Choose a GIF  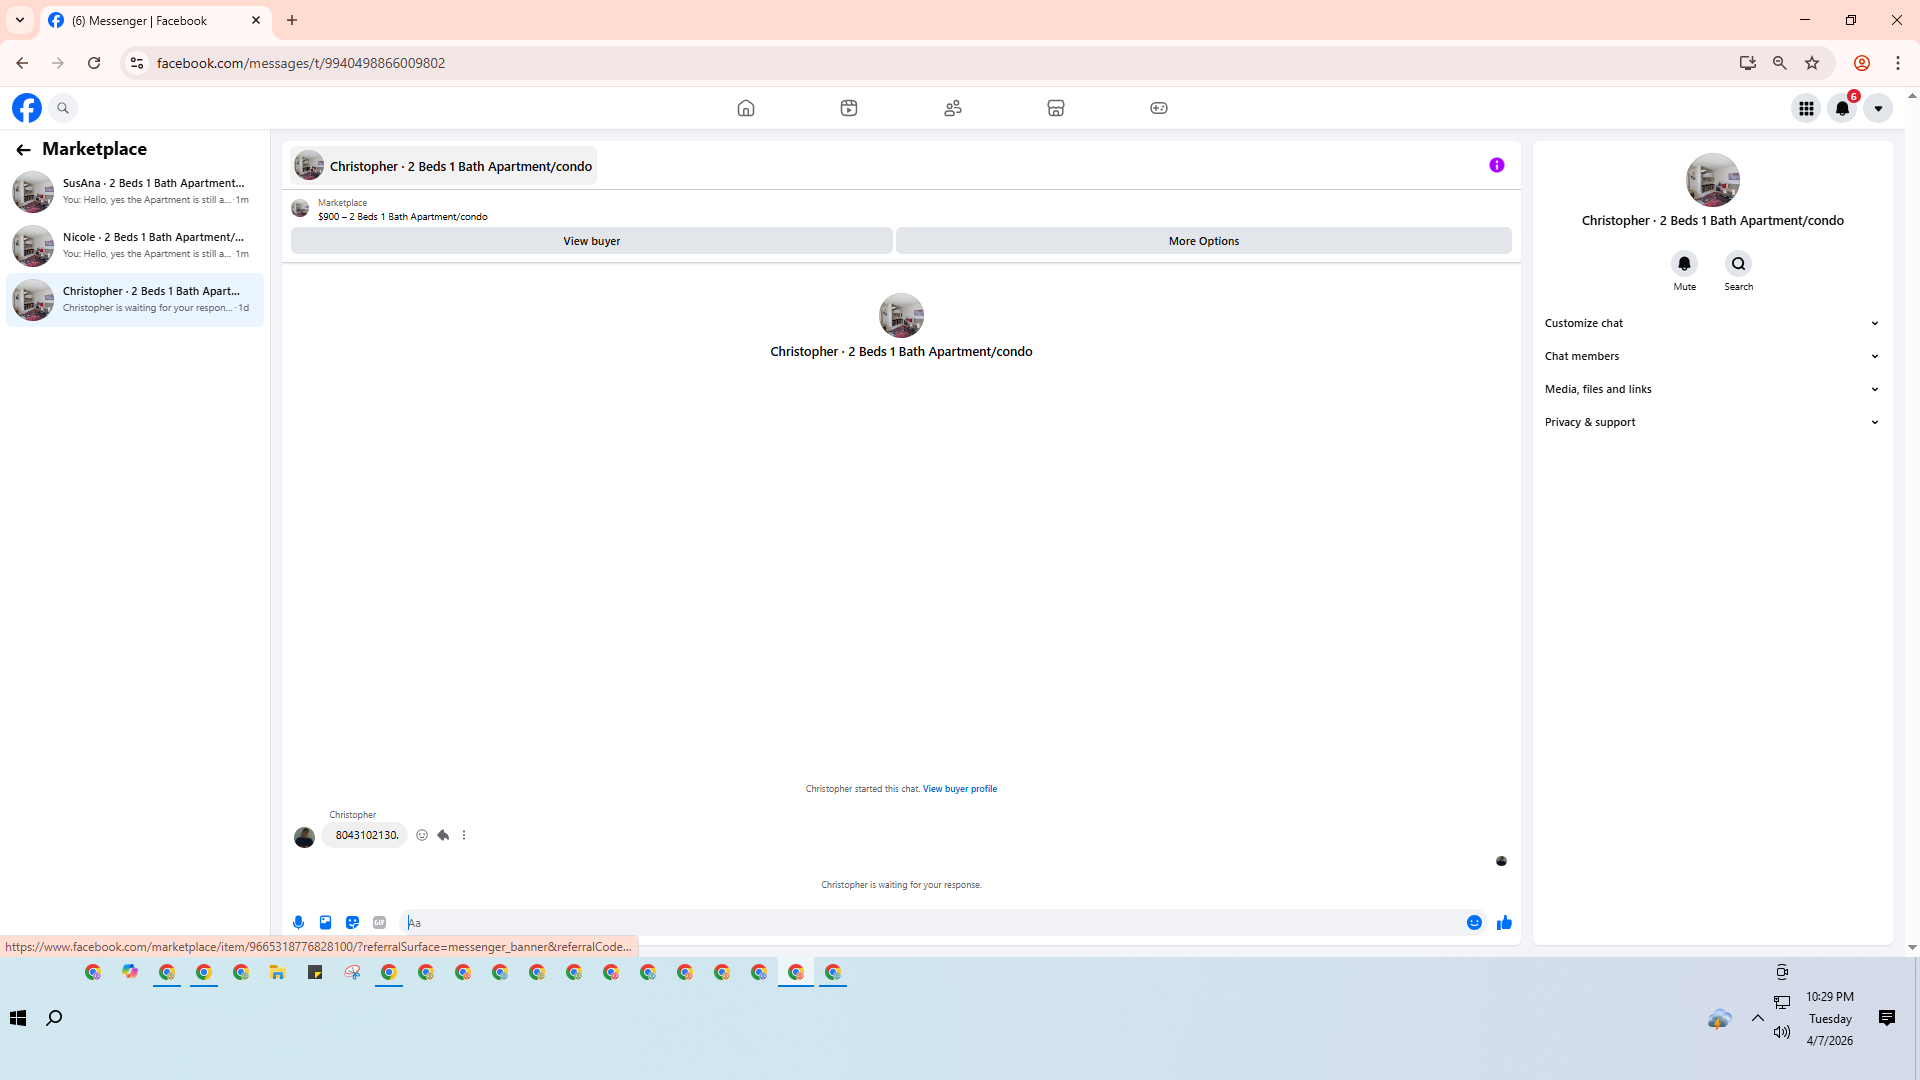tap(379, 923)
